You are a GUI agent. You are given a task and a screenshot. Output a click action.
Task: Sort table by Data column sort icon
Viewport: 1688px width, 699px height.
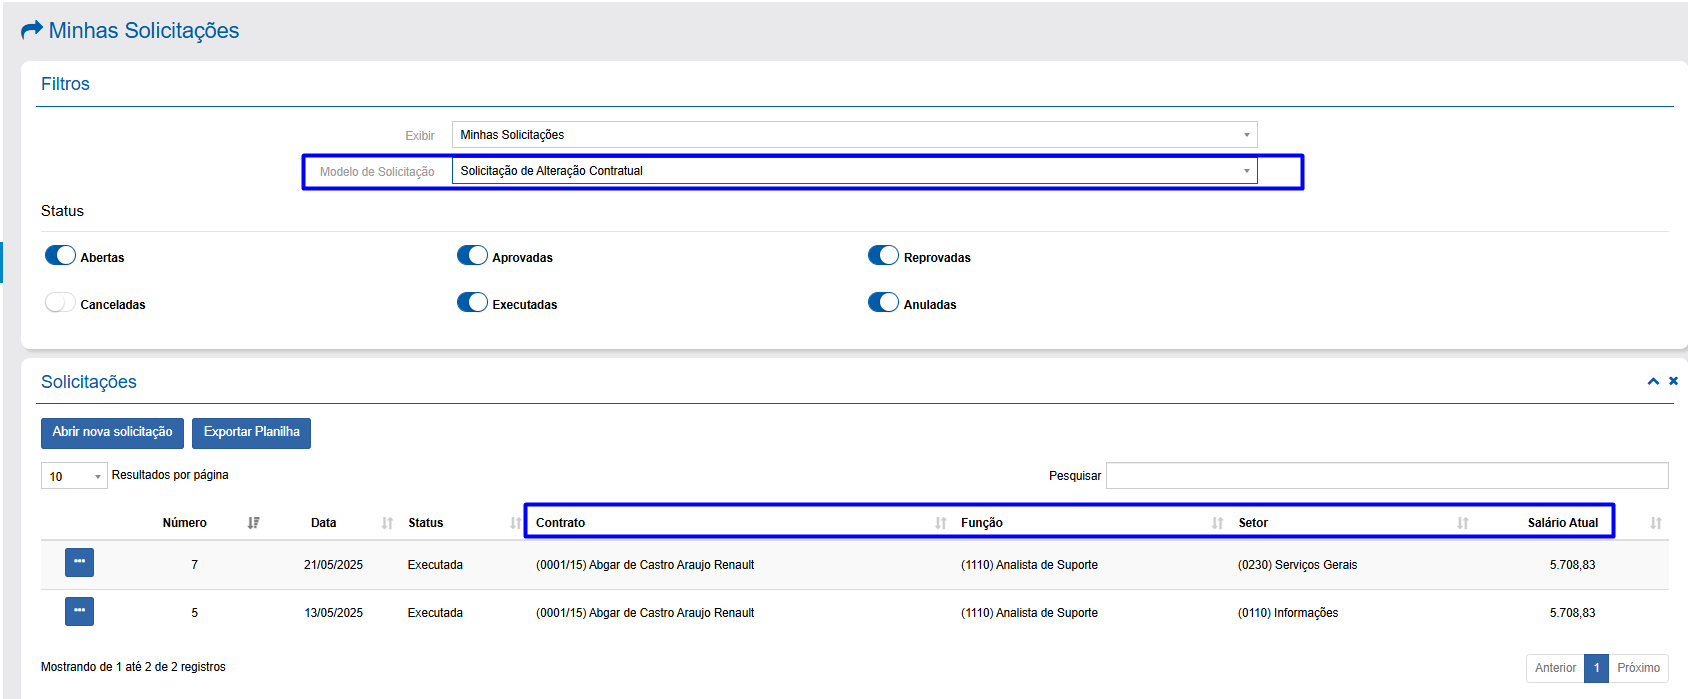[x=387, y=523]
